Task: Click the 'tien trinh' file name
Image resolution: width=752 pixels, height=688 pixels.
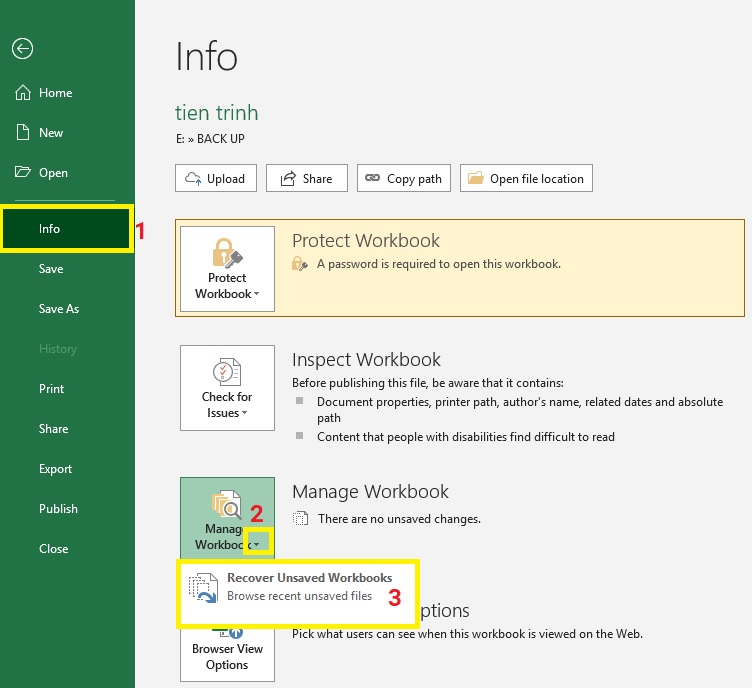Action: tap(217, 113)
